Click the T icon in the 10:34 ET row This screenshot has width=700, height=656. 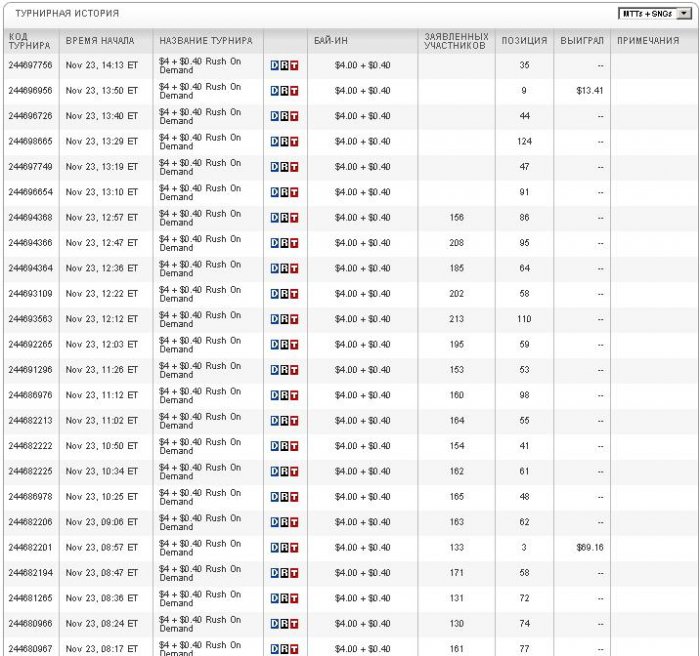coord(294,472)
